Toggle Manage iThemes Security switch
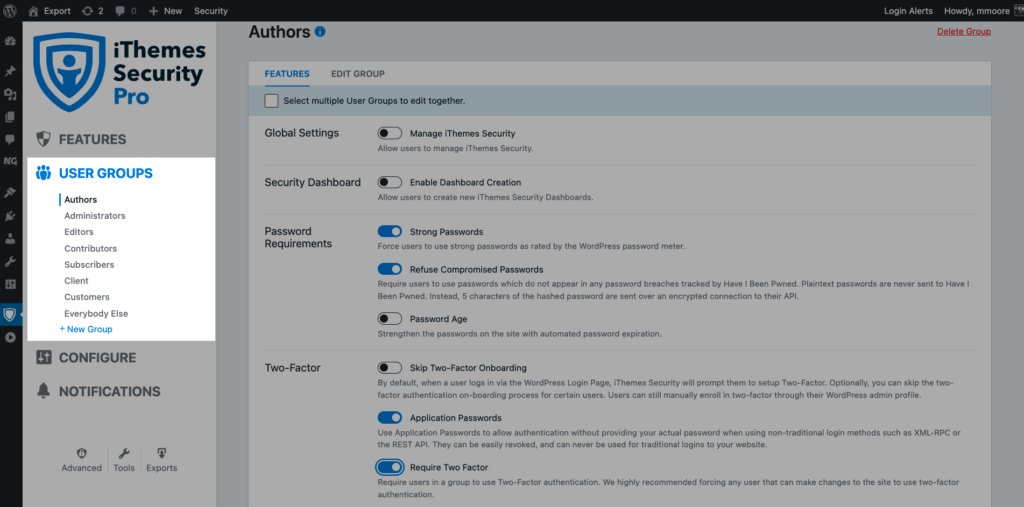The height and width of the screenshot is (507, 1024). pos(390,133)
